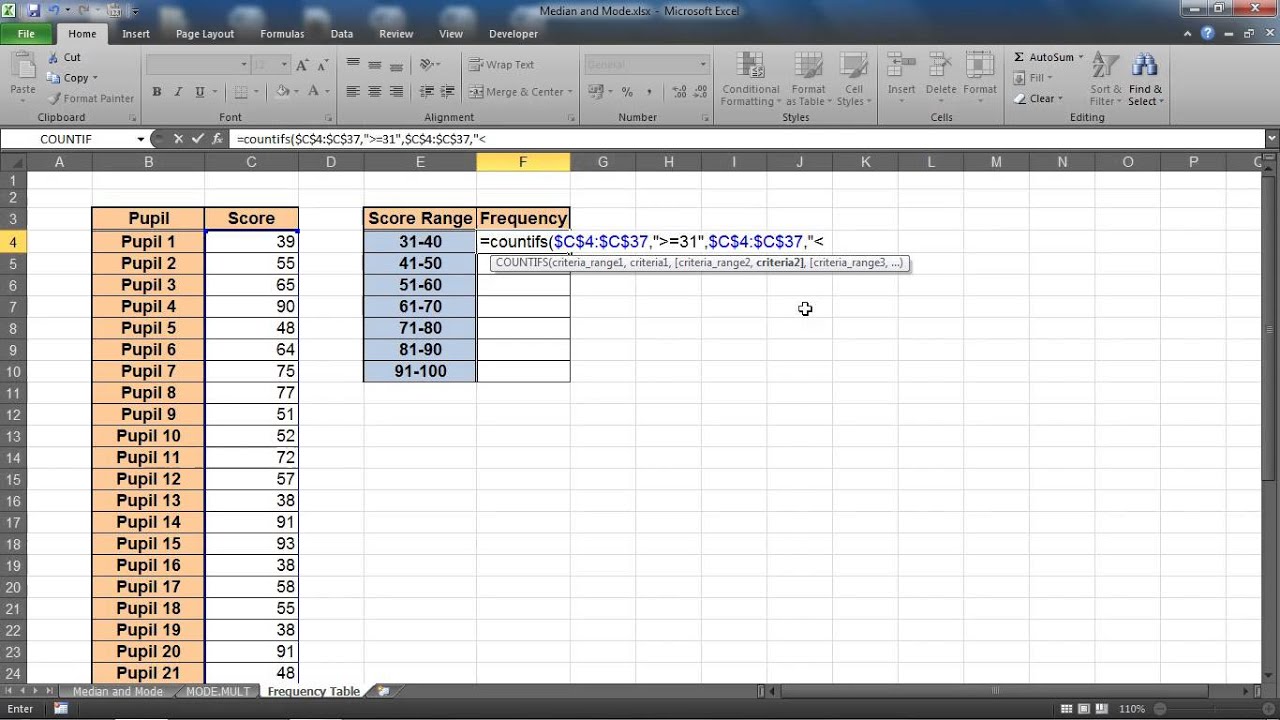This screenshot has width=1280, height=720.
Task: Toggle Bold formatting
Action: pos(157,91)
